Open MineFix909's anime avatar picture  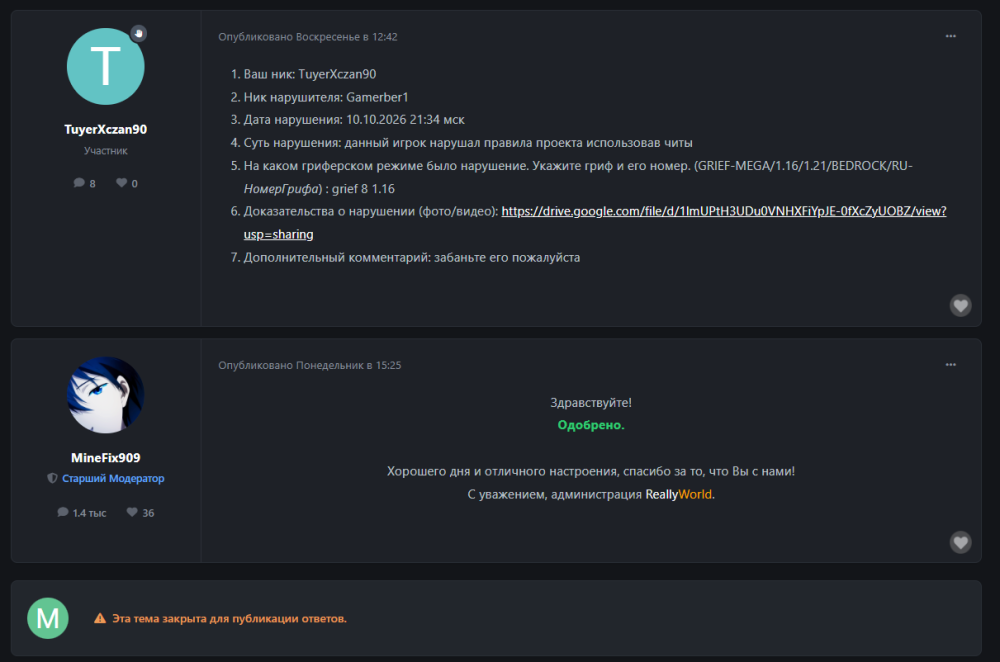105,395
